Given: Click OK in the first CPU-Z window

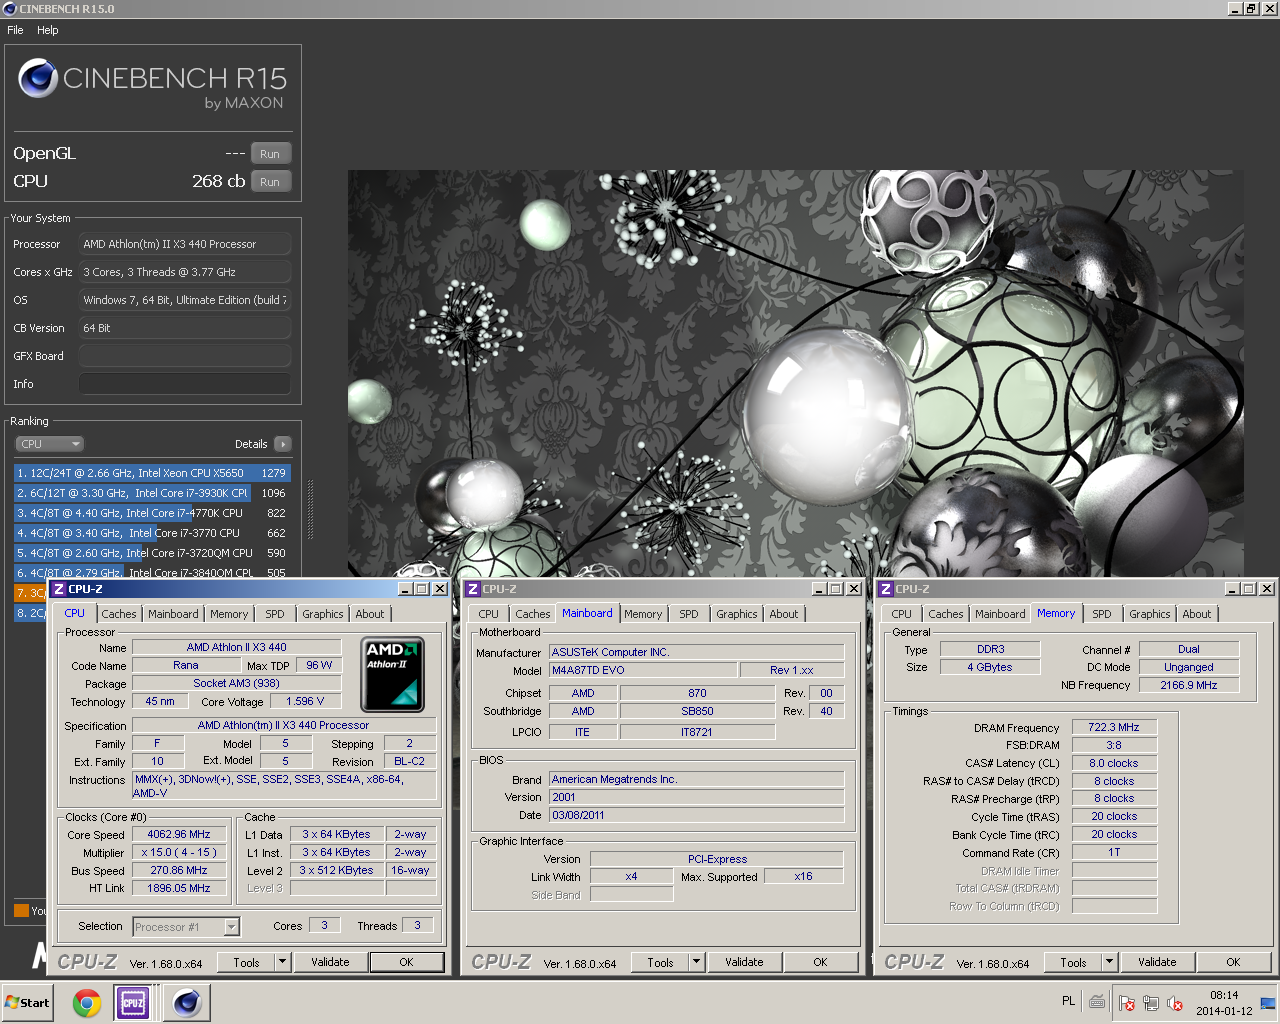Looking at the screenshot, I should click(406, 962).
